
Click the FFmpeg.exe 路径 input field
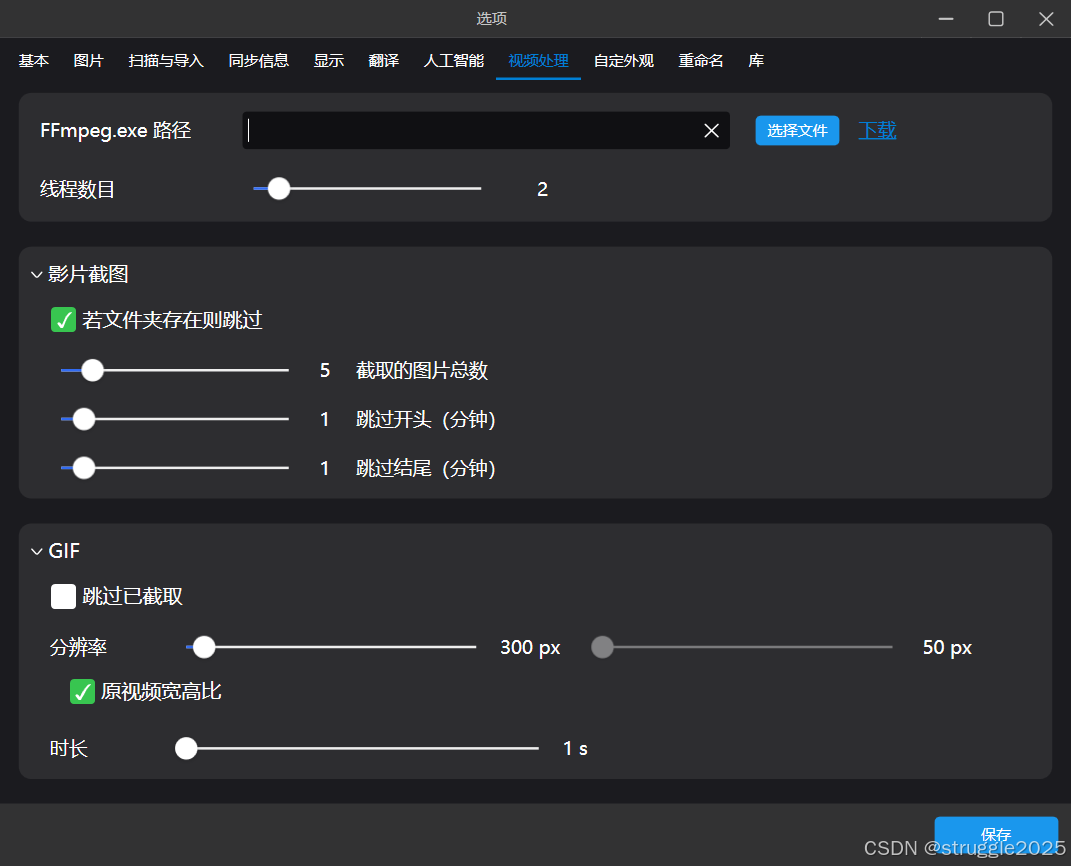(486, 130)
